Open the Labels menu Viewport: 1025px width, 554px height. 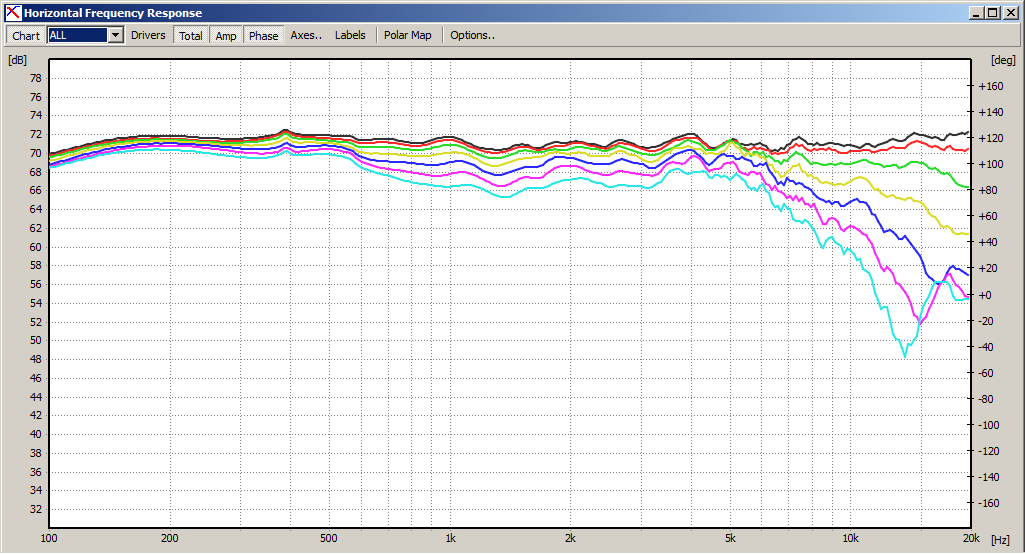pyautogui.click(x=350, y=35)
